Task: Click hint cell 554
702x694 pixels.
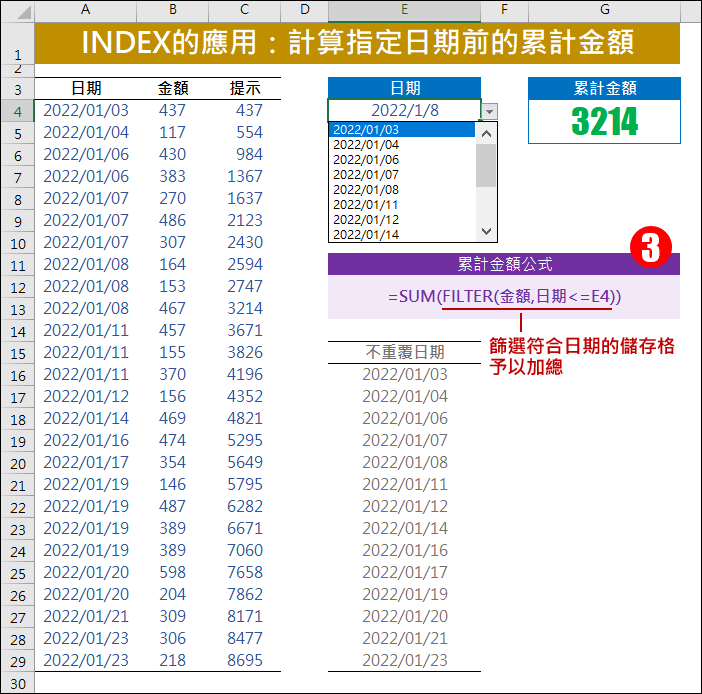Action: click(x=244, y=132)
